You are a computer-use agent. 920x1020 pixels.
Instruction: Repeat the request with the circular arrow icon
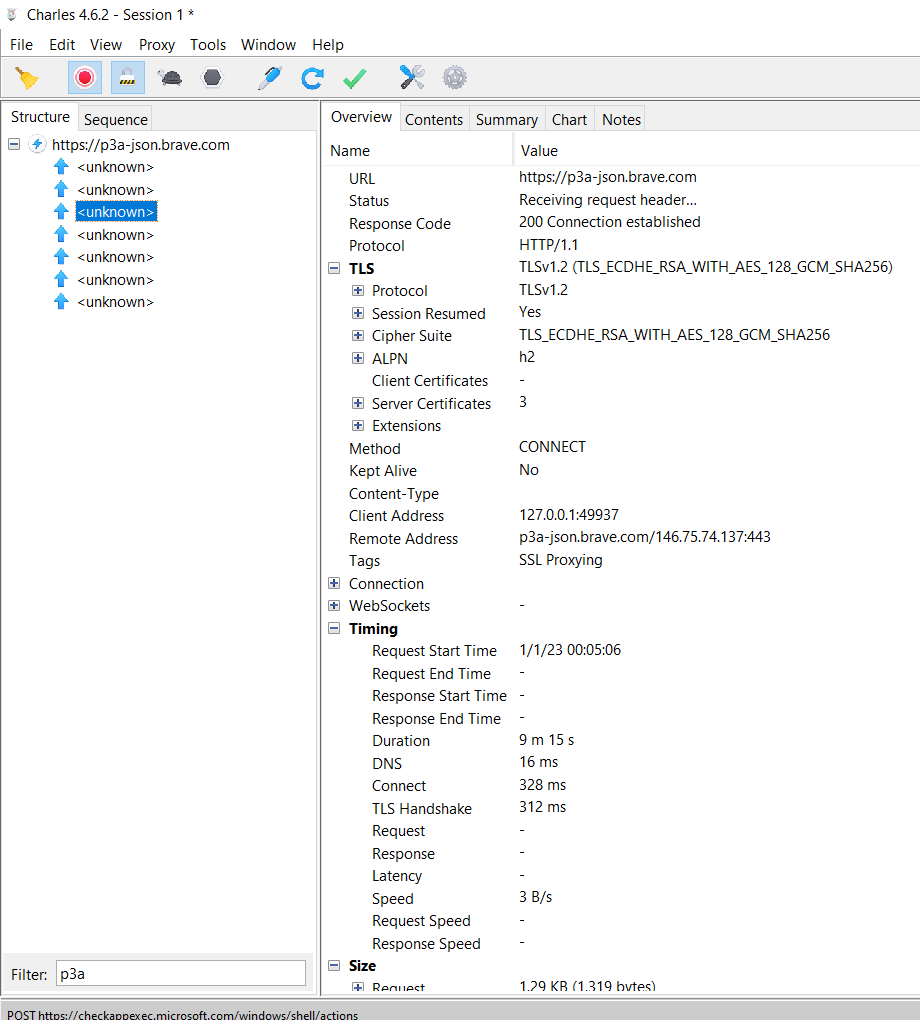click(x=311, y=77)
